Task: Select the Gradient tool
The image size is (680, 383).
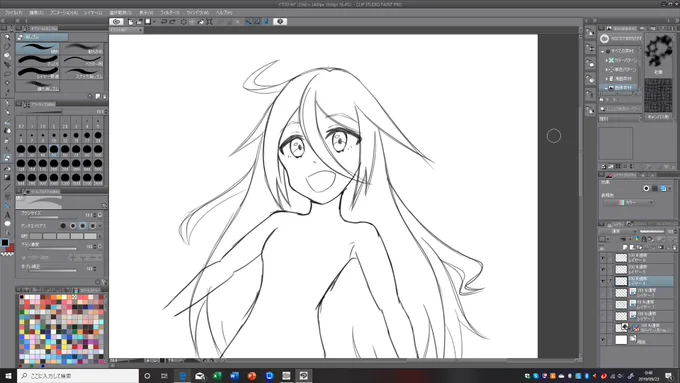Action: [x=7, y=177]
